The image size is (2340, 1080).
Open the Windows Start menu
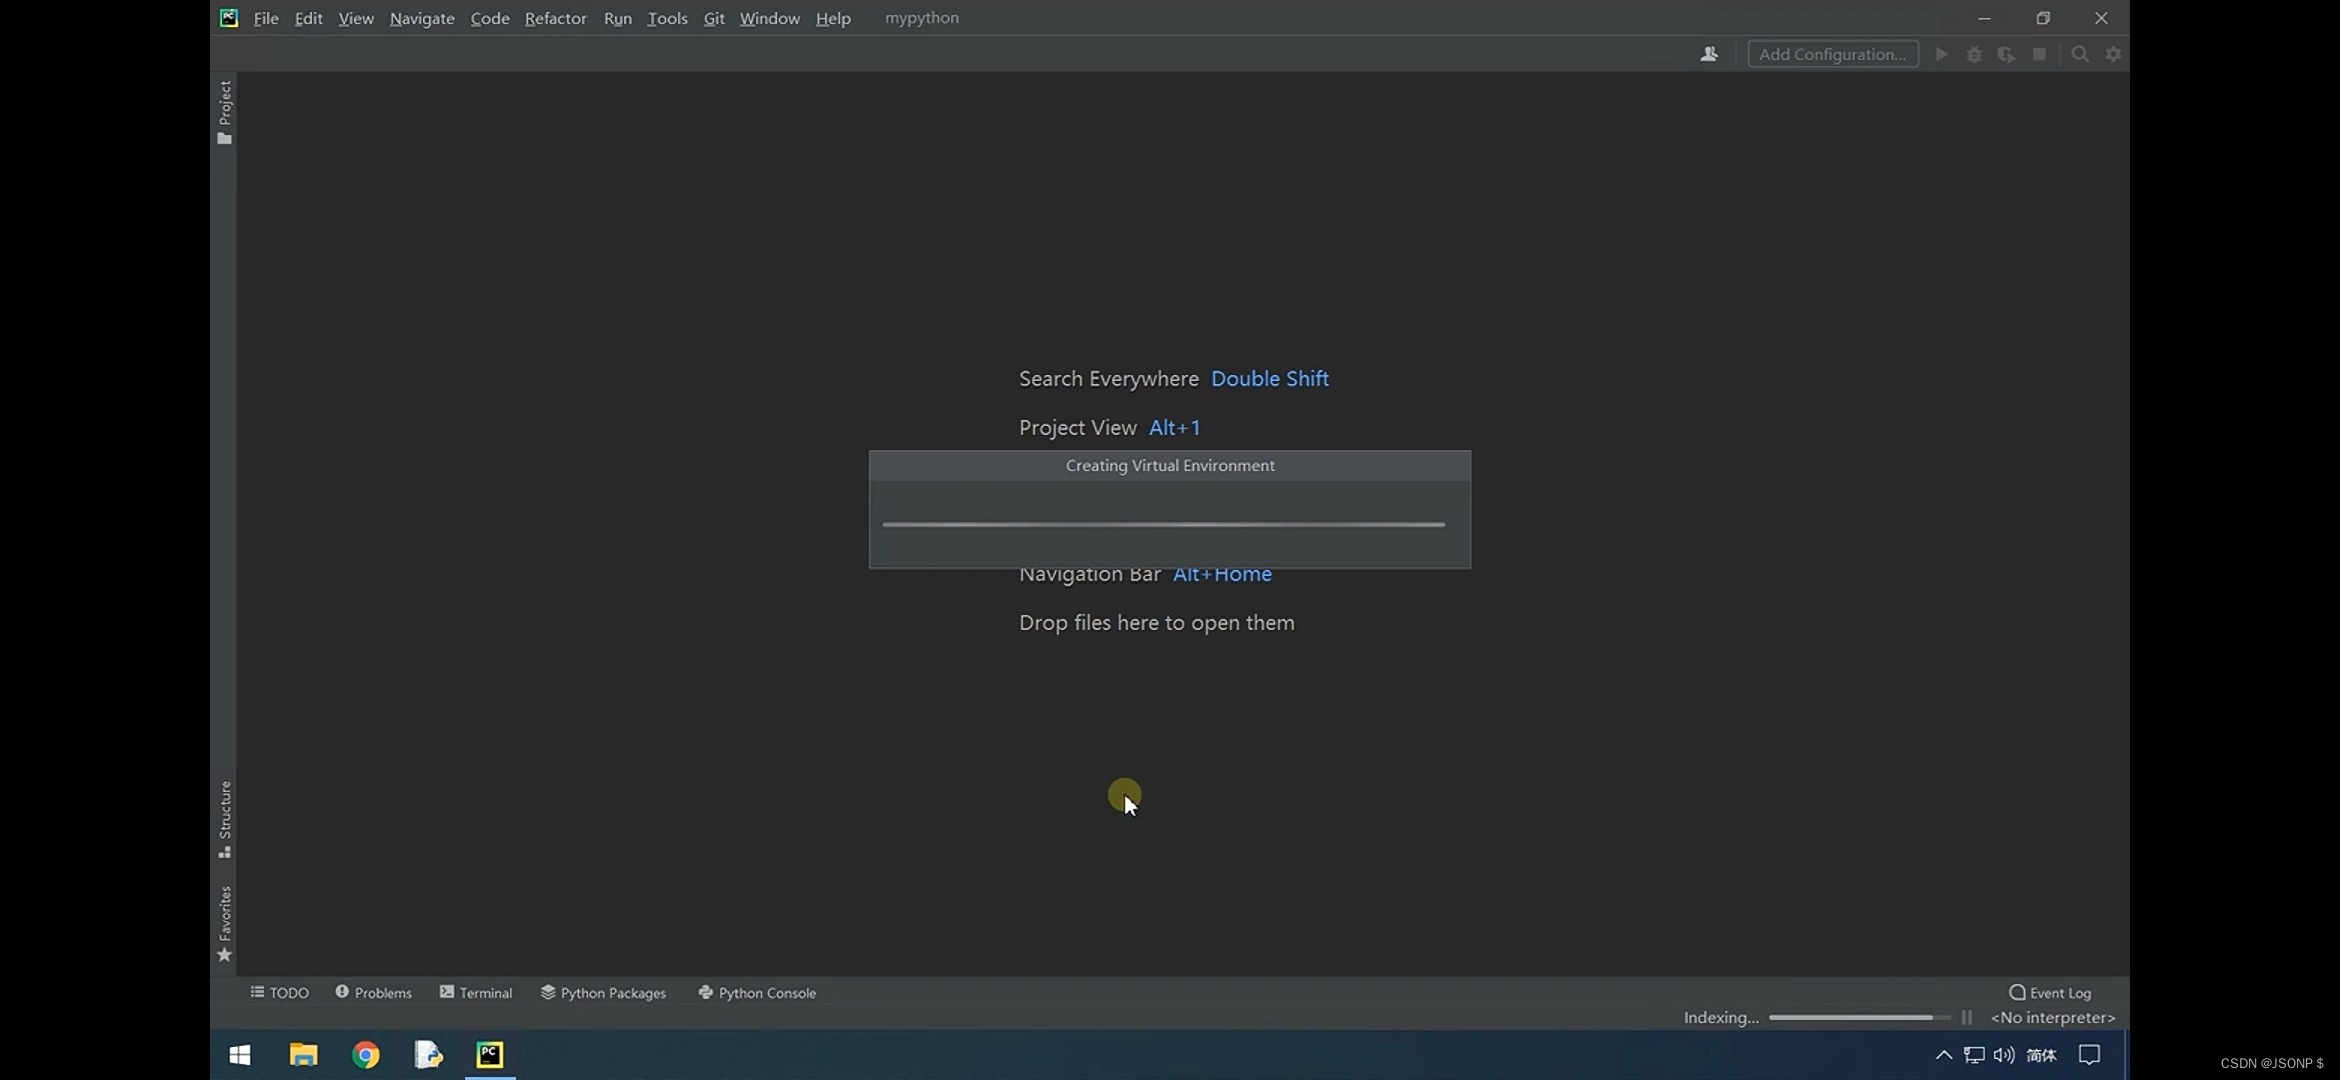[240, 1055]
